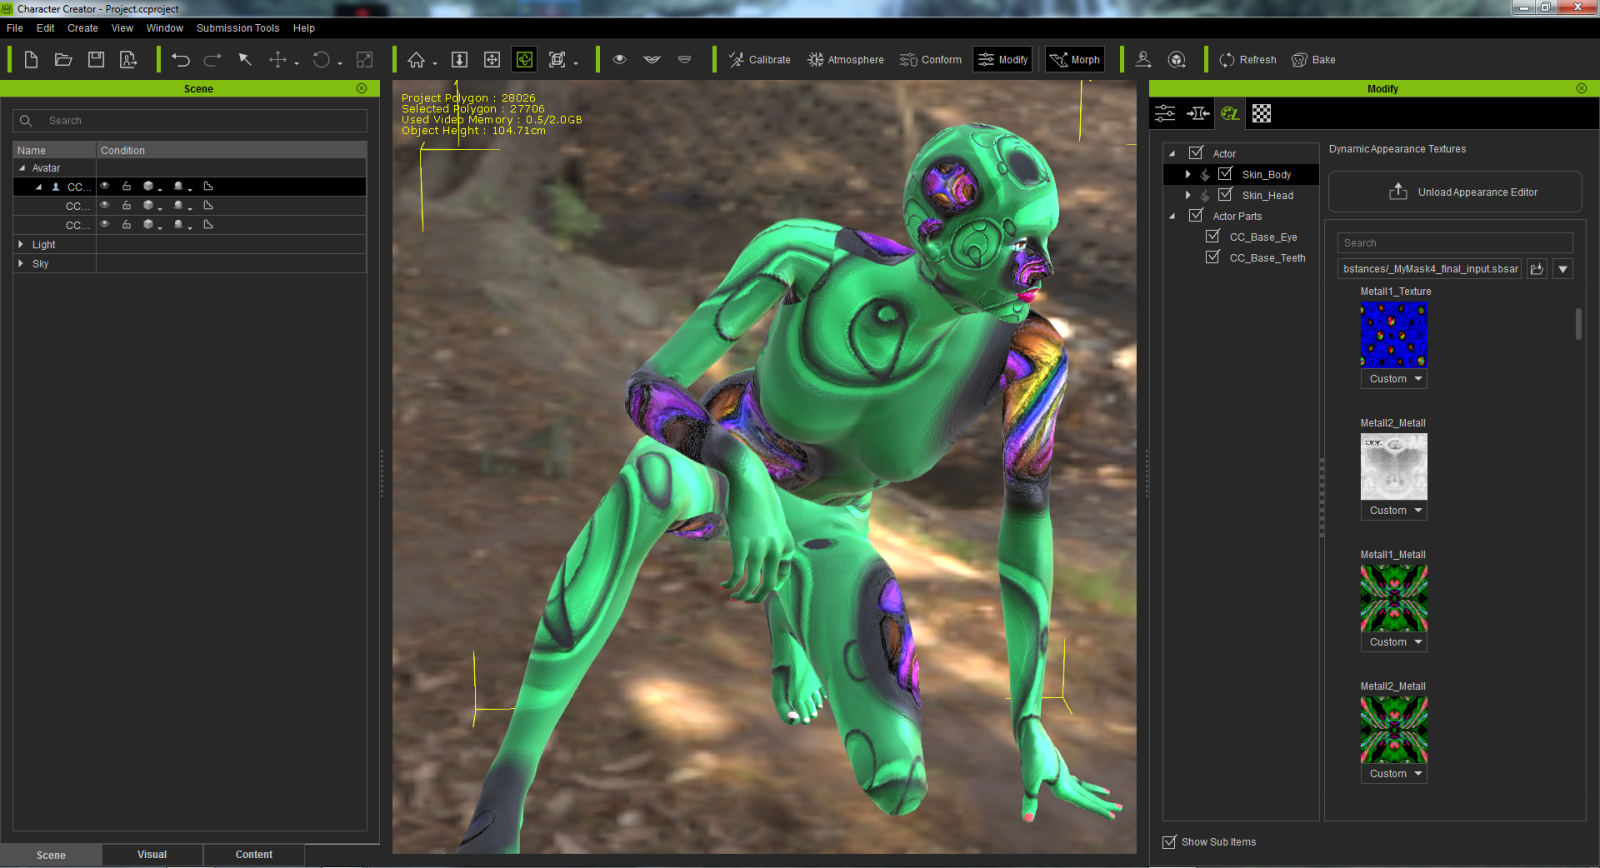Screen dimensions: 1600x868
Task: Toggle the highlighted green camera mode icon
Action: click(x=524, y=60)
